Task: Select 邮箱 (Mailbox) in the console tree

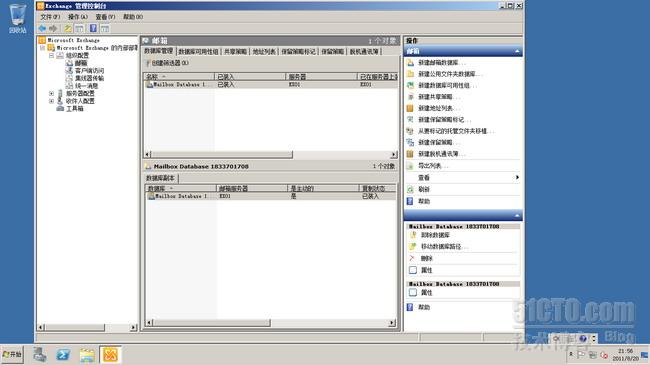Action: click(x=81, y=63)
